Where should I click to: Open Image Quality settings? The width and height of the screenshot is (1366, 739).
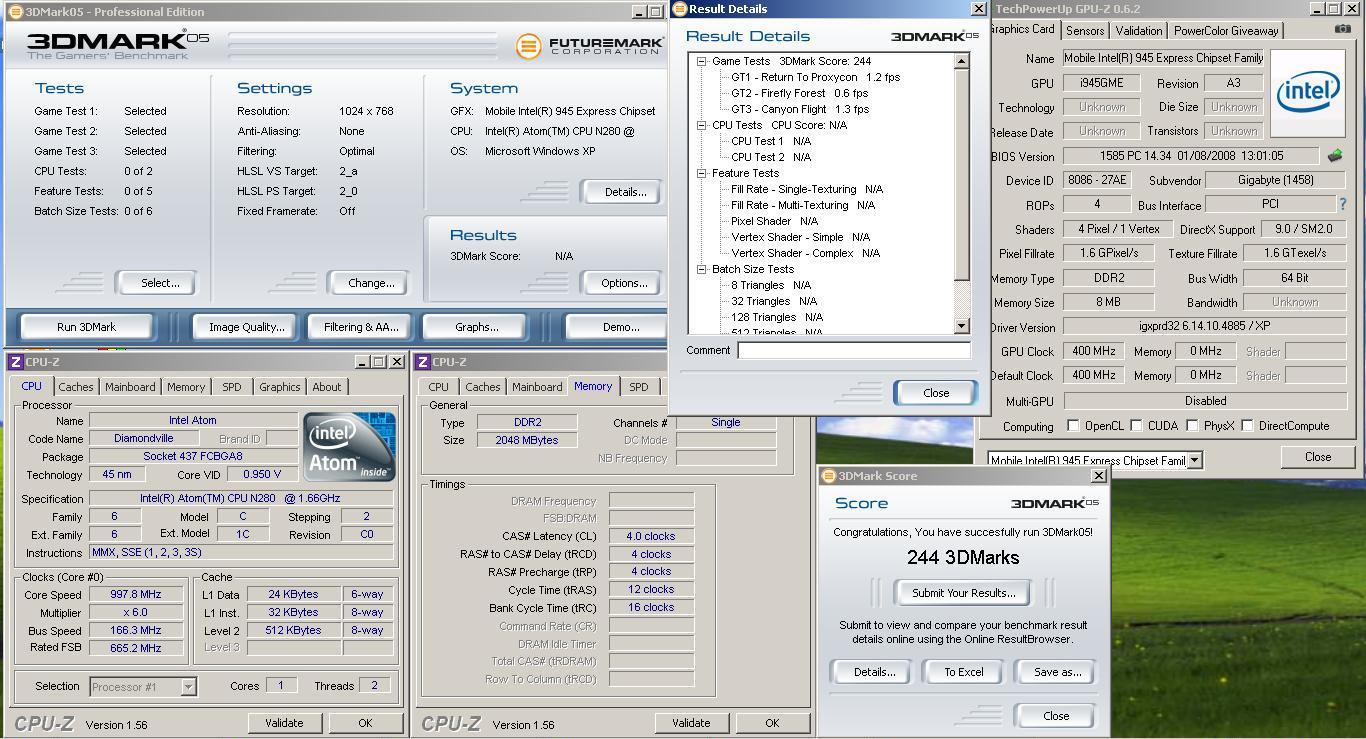click(246, 327)
